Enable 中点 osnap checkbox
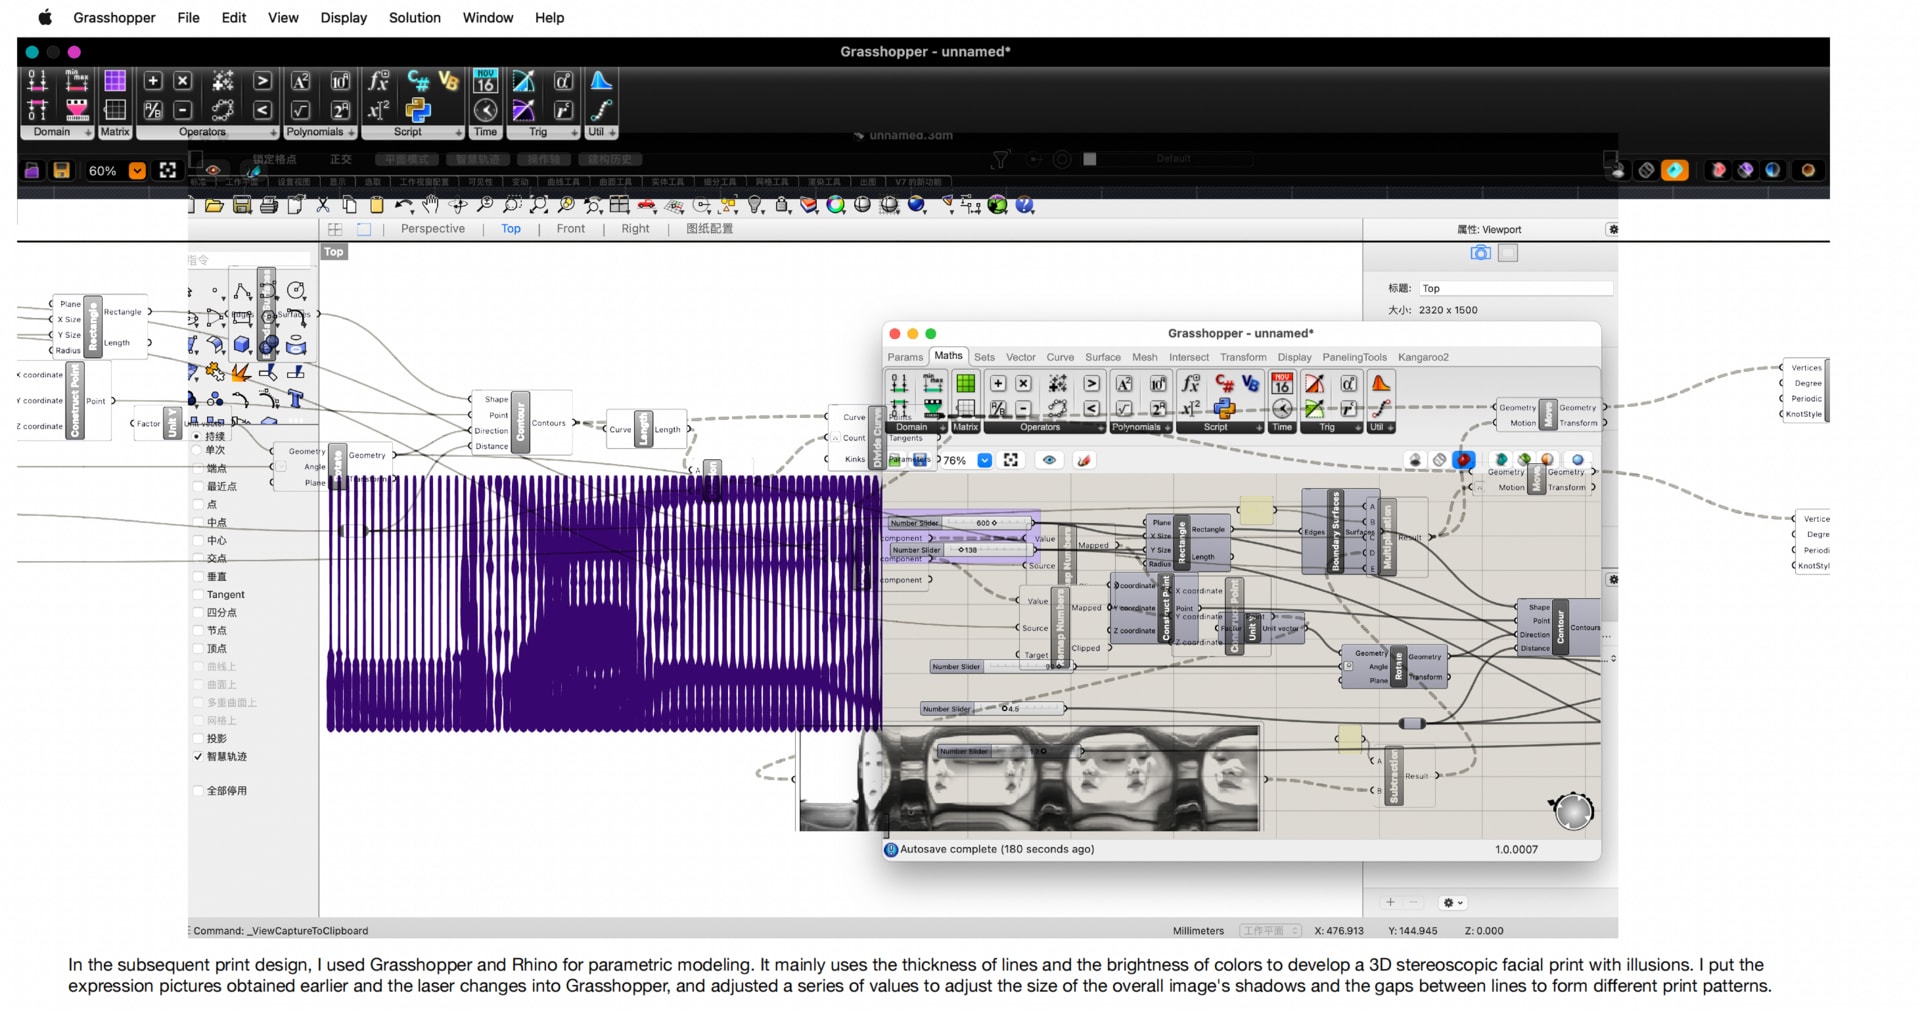The height and width of the screenshot is (1012, 1920). 198,522
